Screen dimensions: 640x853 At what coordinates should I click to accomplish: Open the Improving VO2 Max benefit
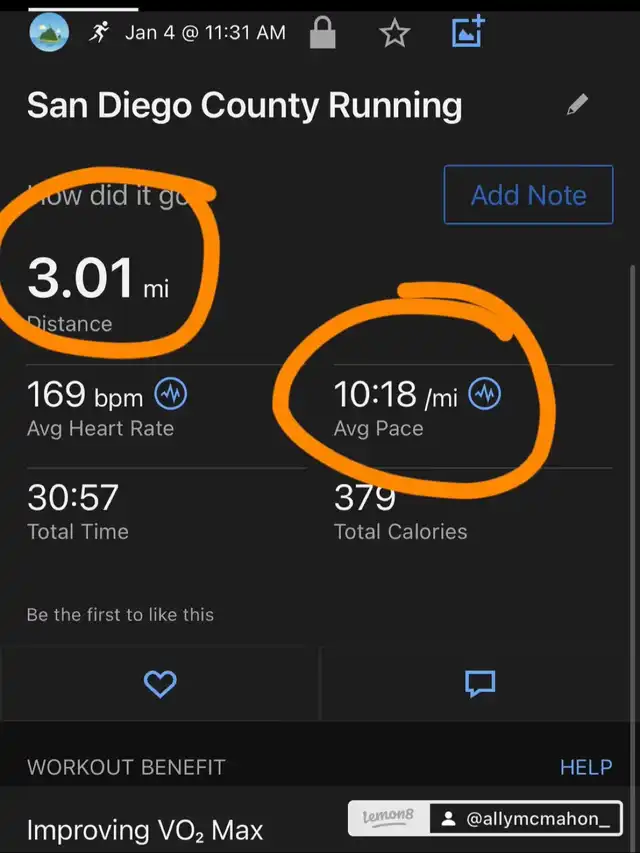pos(145,831)
